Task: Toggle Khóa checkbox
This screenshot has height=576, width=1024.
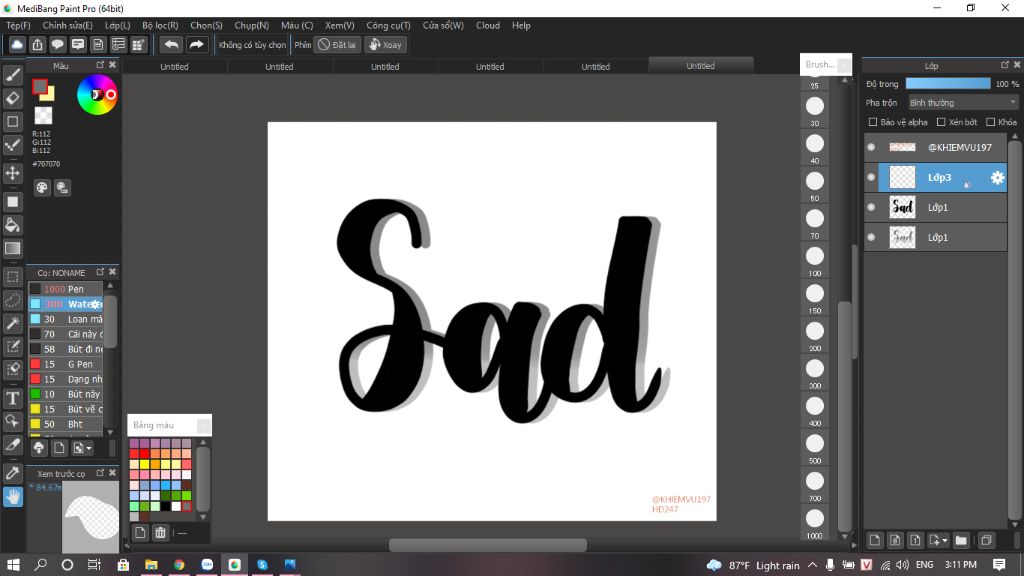Action: point(991,122)
